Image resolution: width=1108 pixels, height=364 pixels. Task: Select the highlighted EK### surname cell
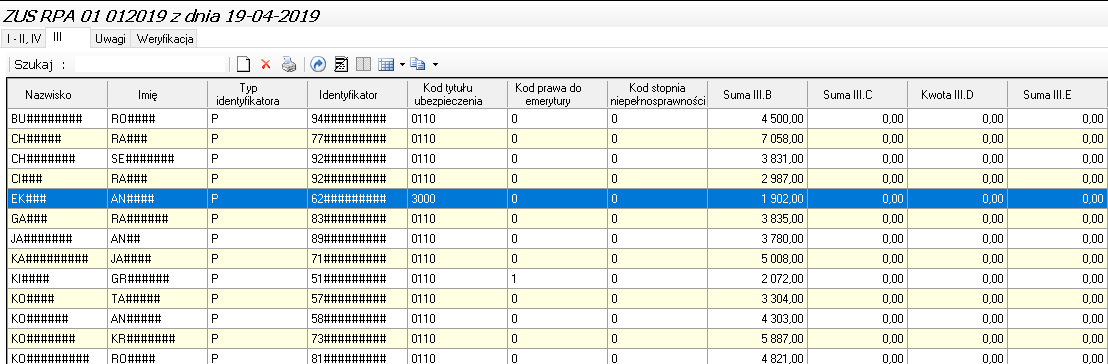click(x=57, y=199)
